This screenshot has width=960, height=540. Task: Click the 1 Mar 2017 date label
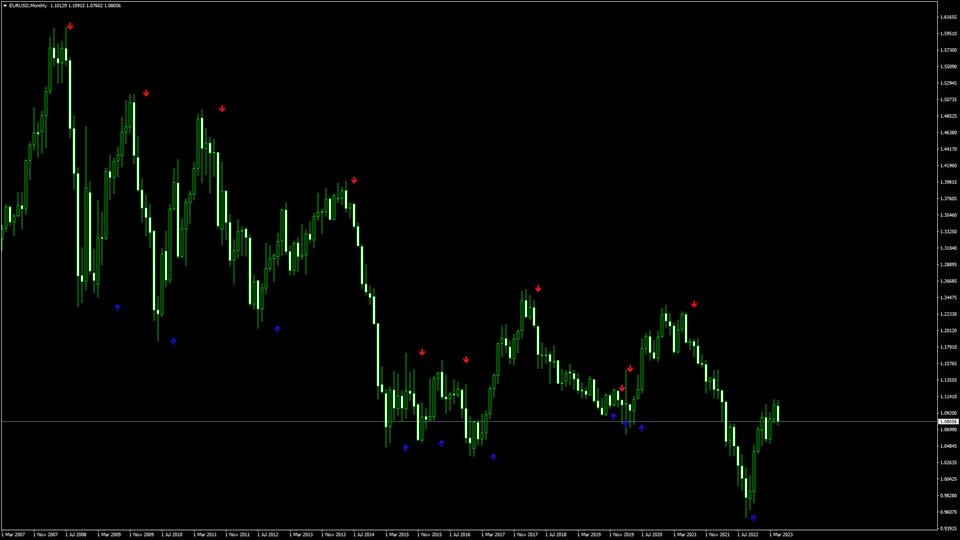pos(493,534)
